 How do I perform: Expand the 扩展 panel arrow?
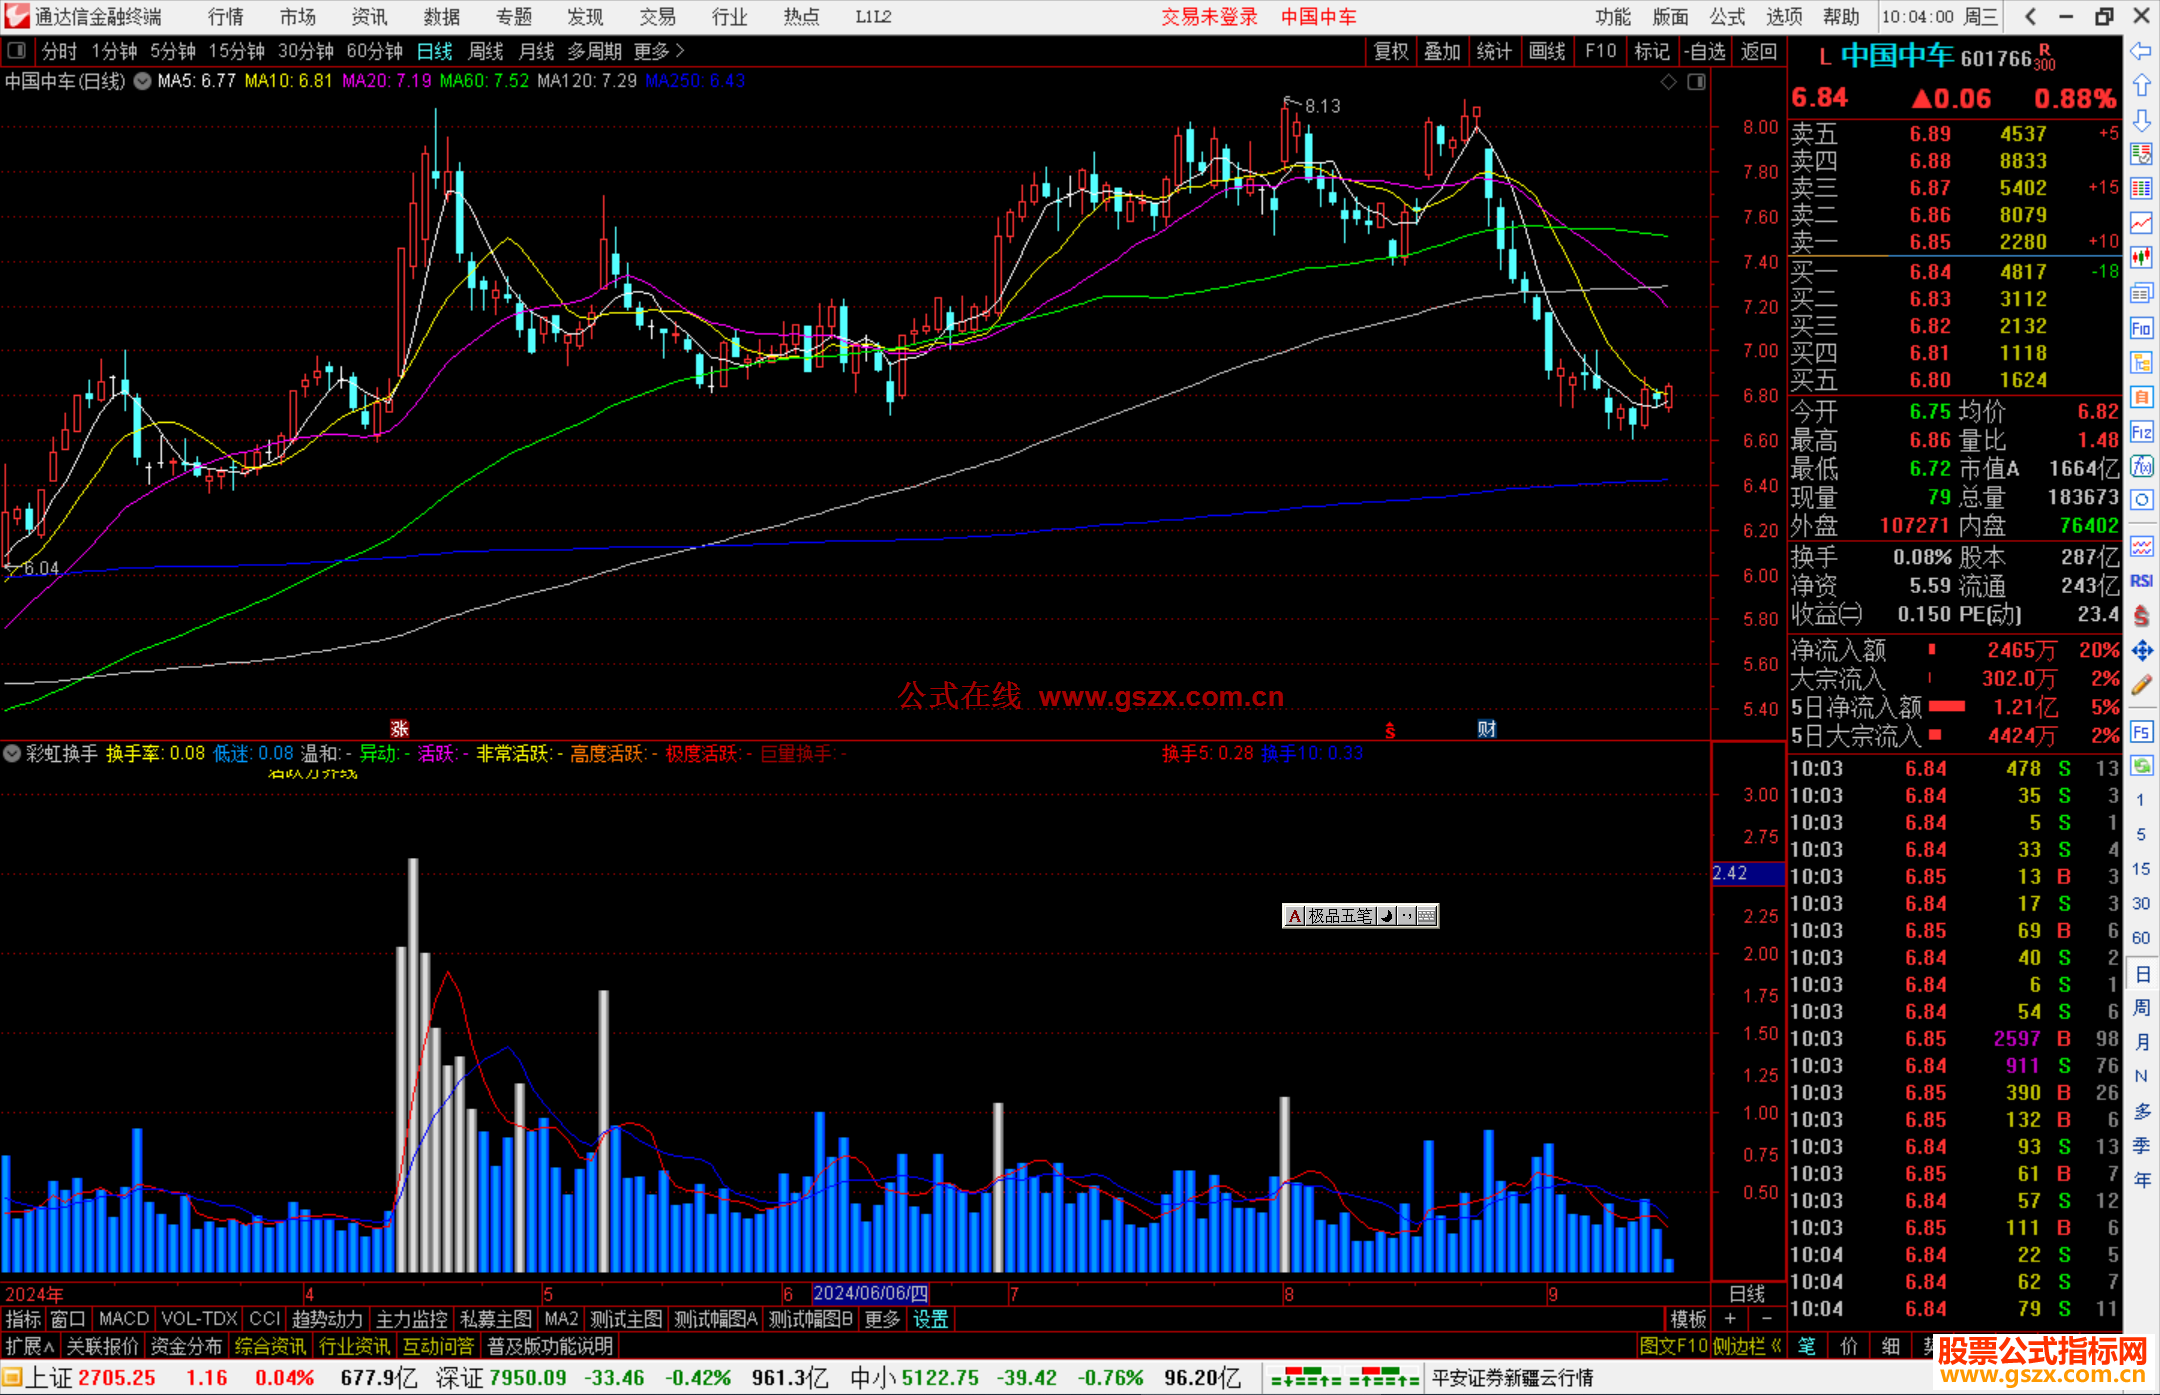(x=30, y=1346)
